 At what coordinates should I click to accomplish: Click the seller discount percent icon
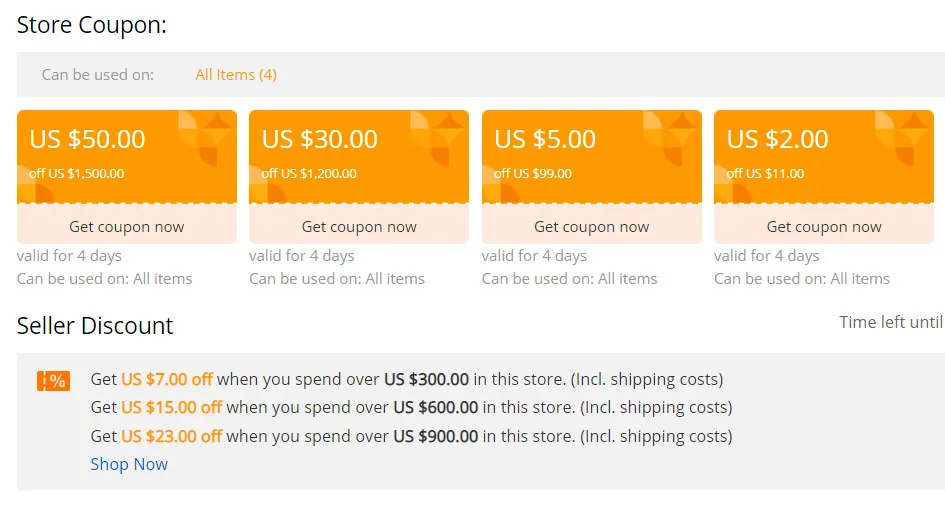(53, 381)
